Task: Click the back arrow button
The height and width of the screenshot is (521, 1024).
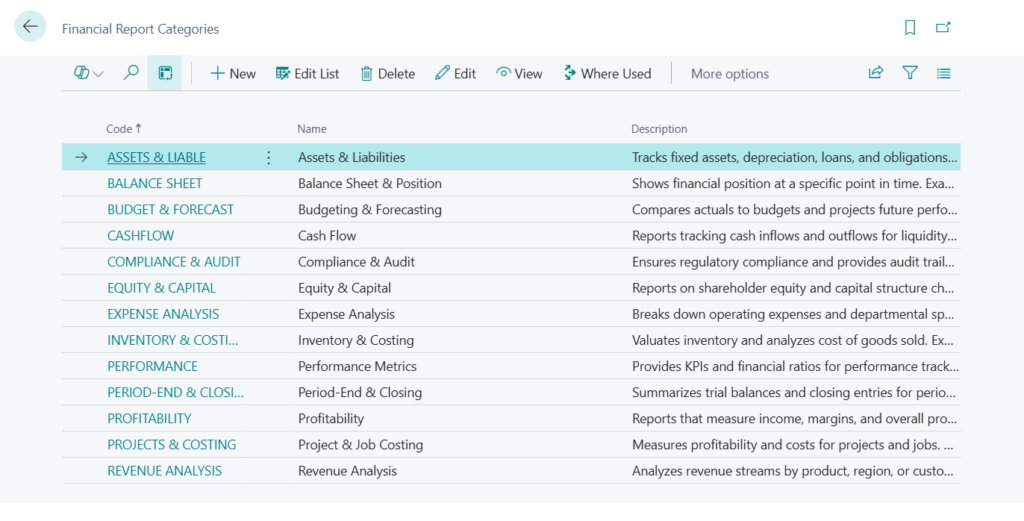Action: coord(30,27)
